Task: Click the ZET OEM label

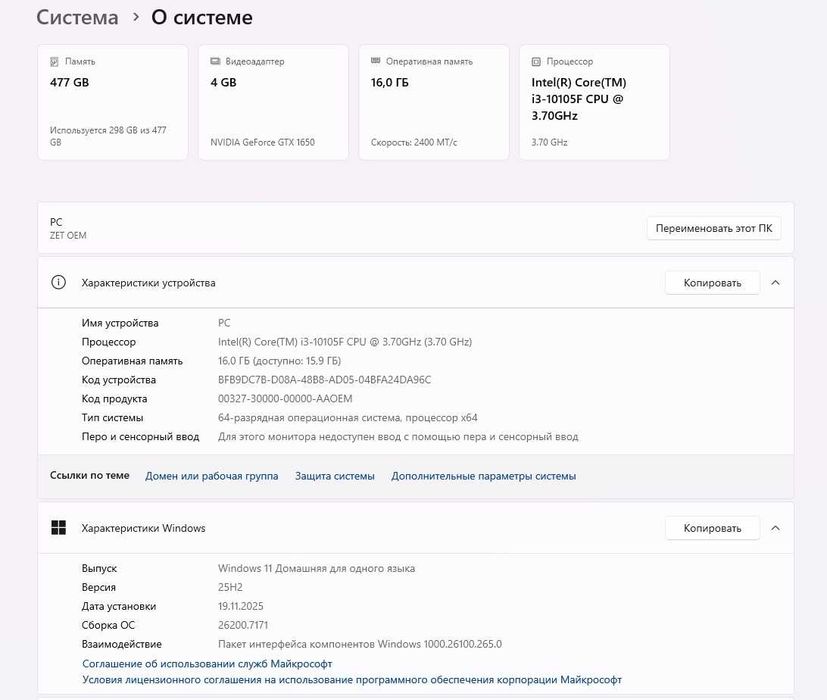Action: coord(68,235)
